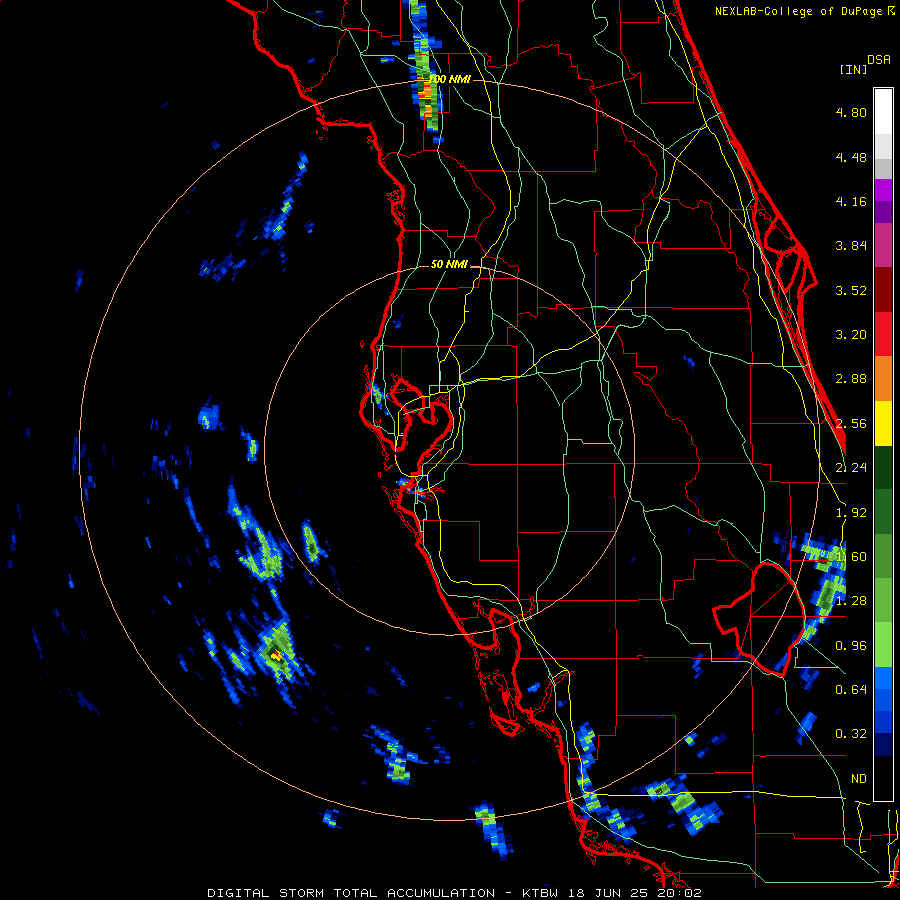Select the 3.84 legend value
Screen dimensions: 900x900
(x=851, y=246)
